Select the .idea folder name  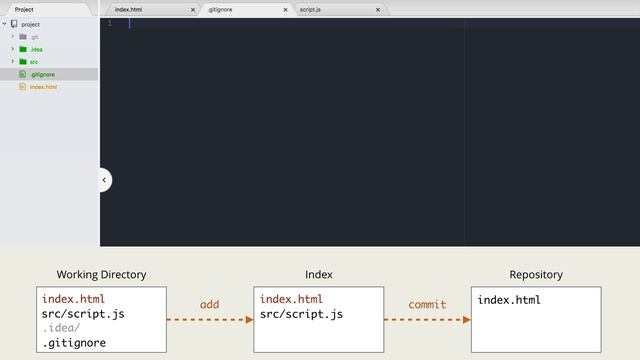pos(36,49)
